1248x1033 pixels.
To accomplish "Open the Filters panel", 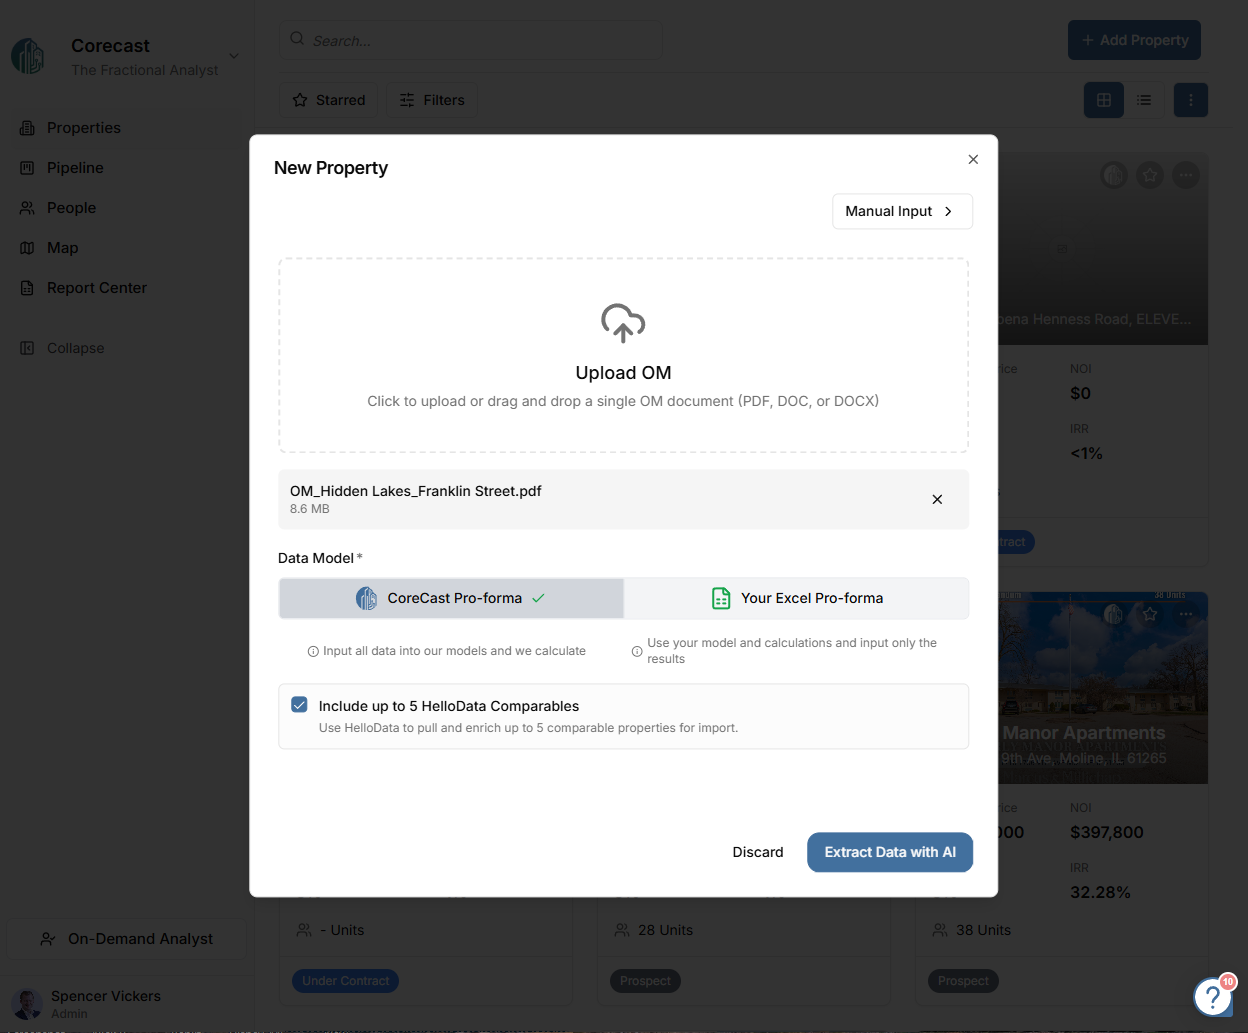I will 432,100.
